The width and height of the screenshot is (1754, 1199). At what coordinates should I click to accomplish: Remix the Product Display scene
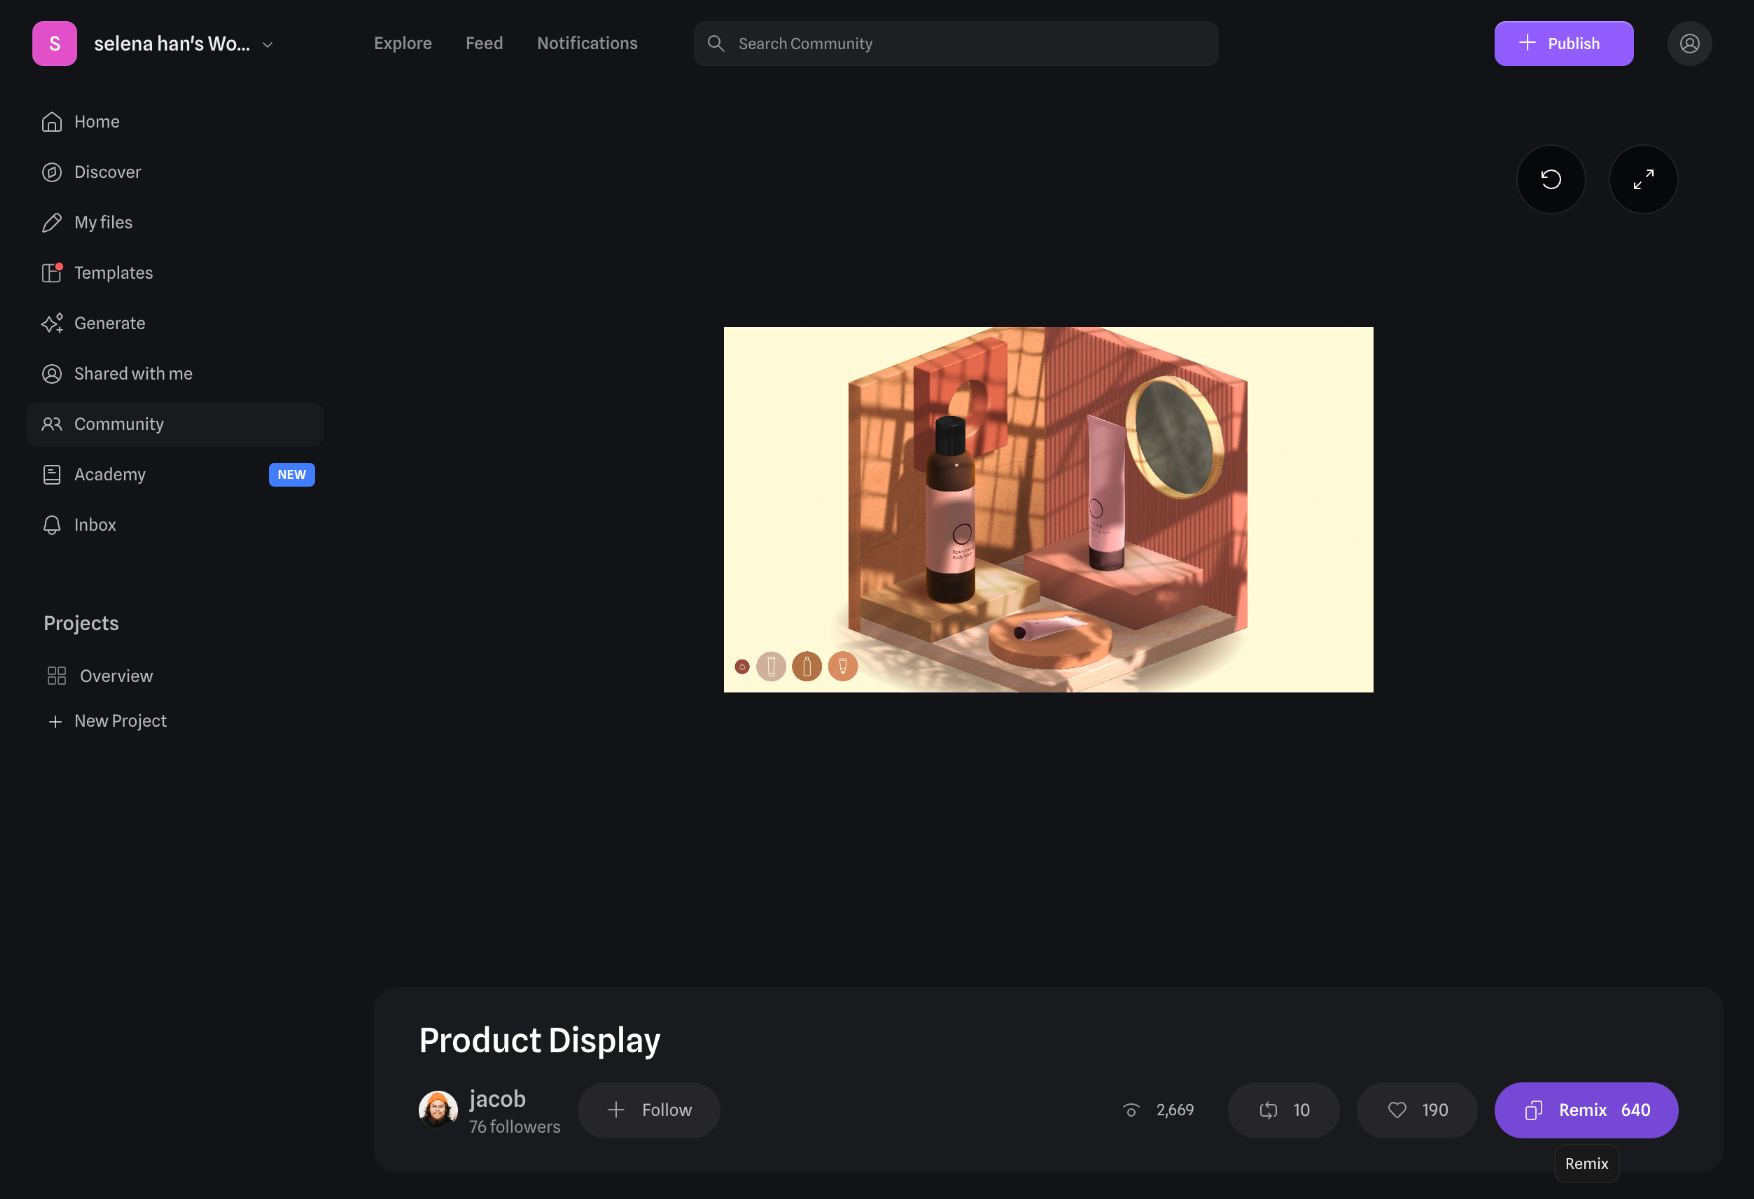point(1586,1110)
